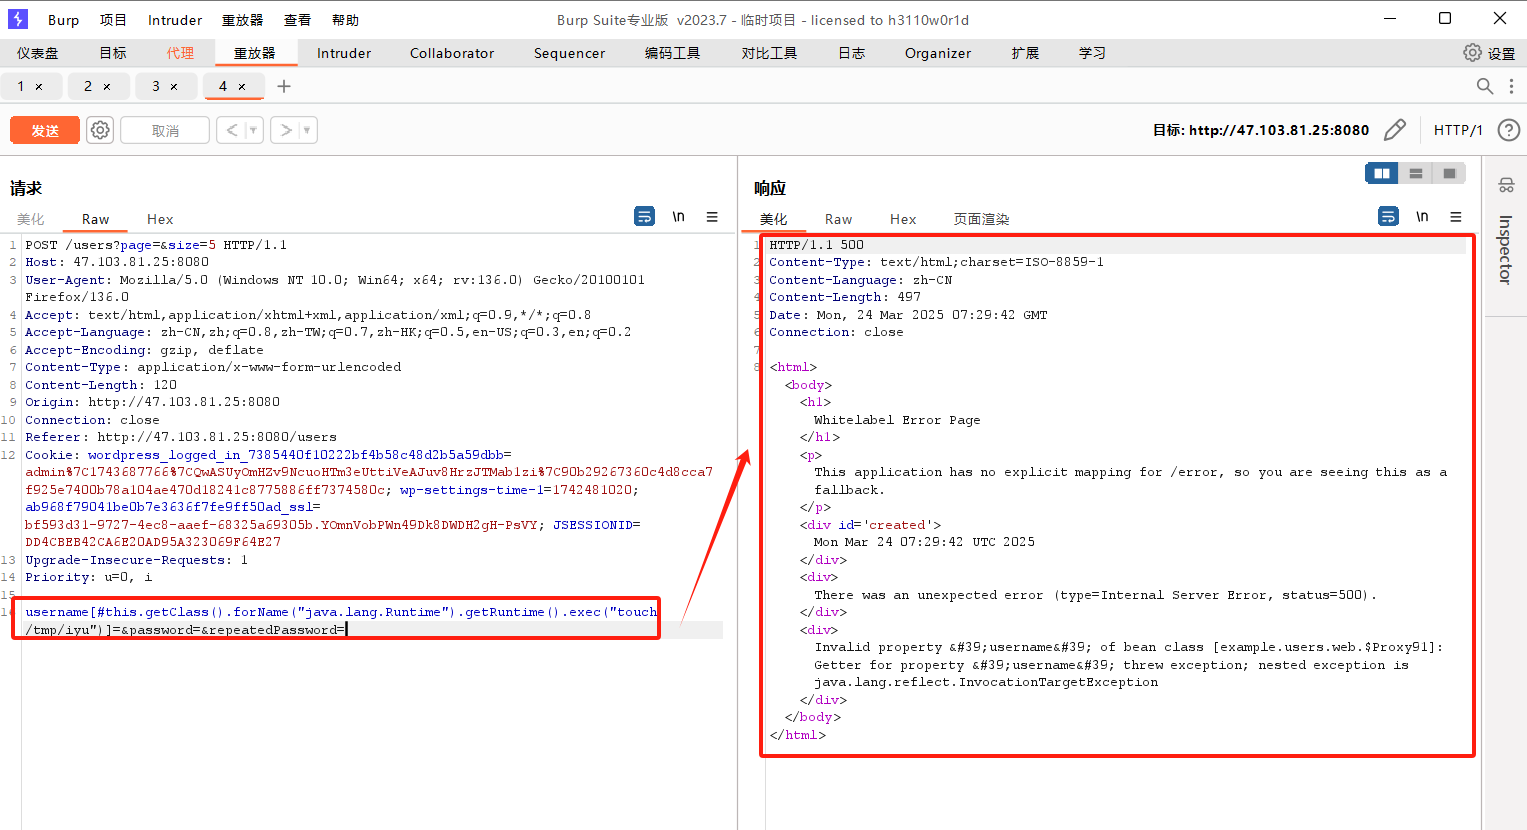Open the 重放器 menu in menu bar
Image resolution: width=1527 pixels, height=830 pixels.
click(242, 20)
